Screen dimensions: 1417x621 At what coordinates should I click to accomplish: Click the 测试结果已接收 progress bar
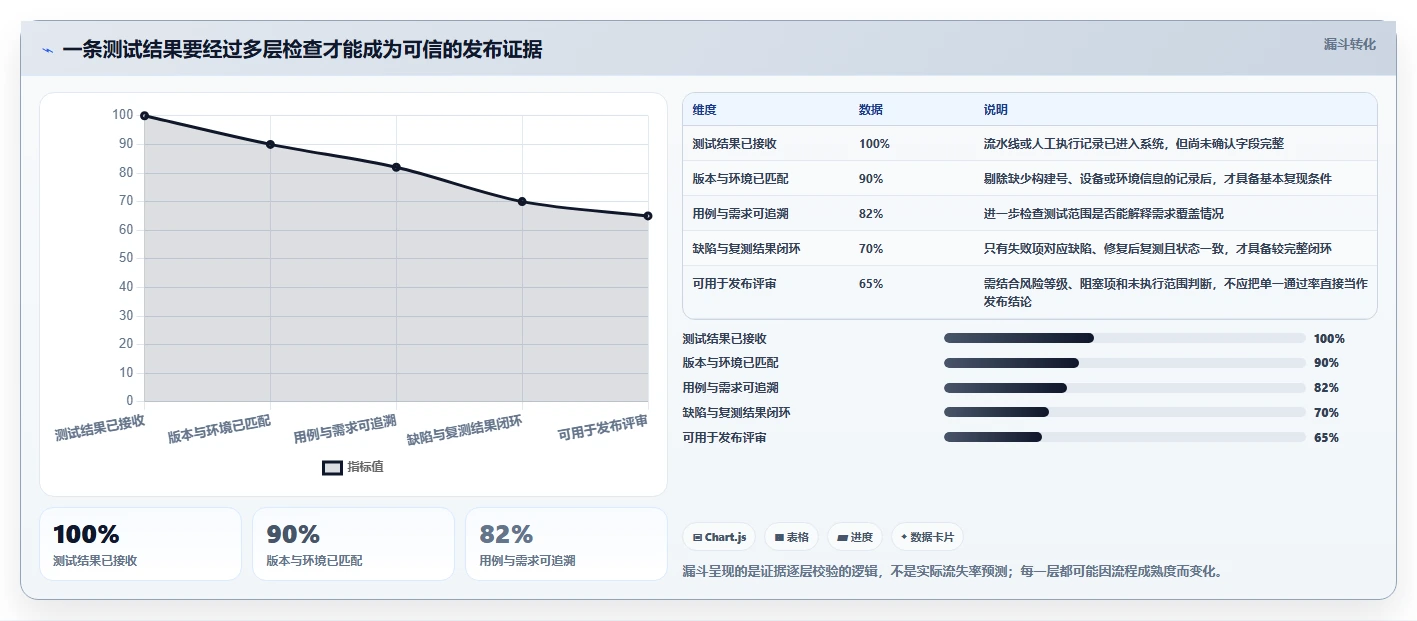click(1125, 338)
